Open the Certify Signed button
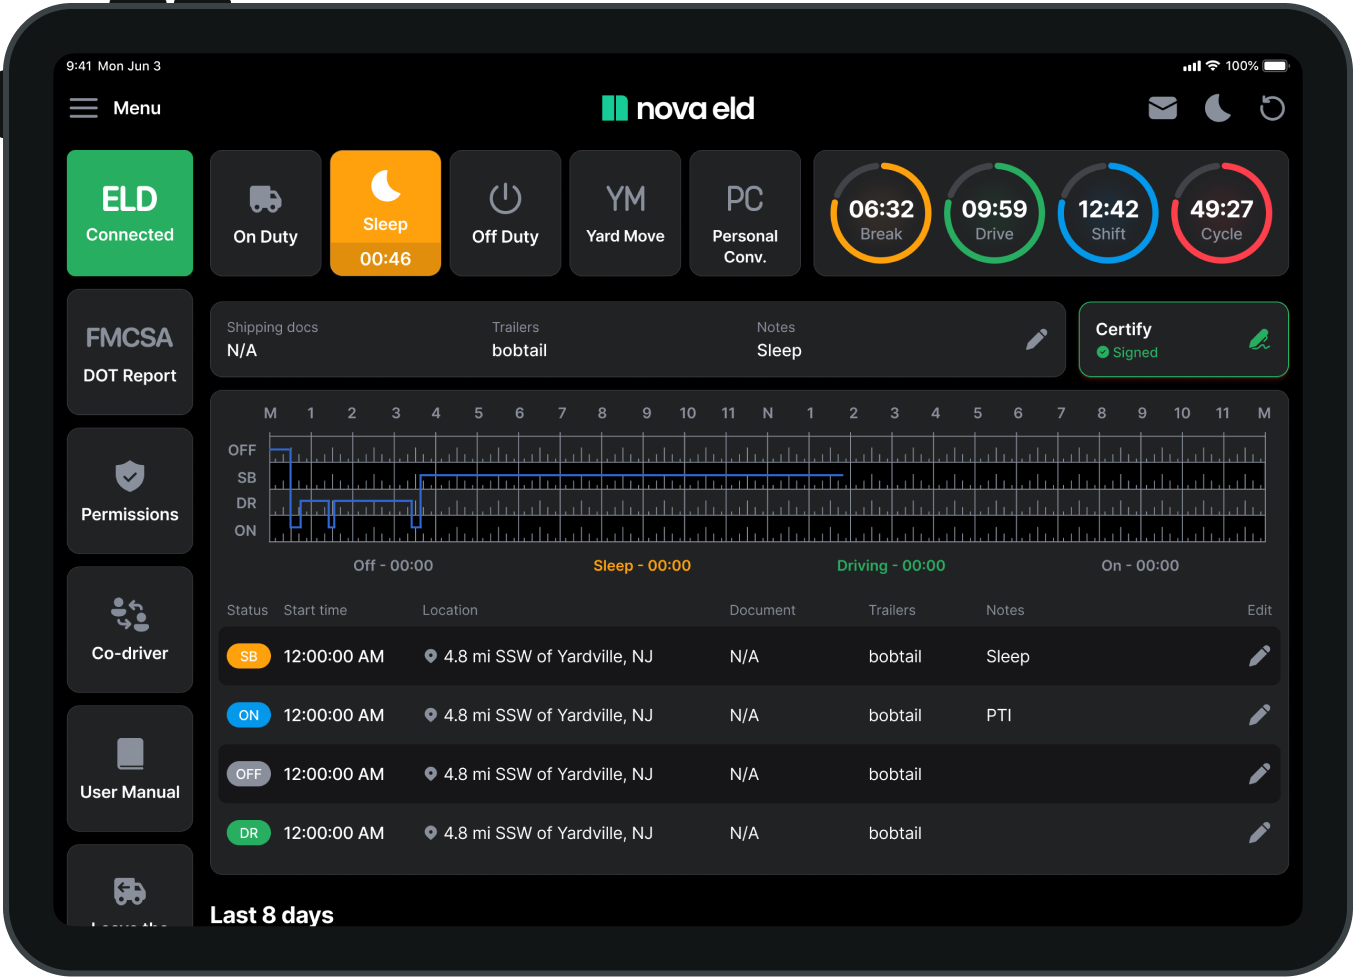The width and height of the screenshot is (1353, 977). pos(1184,340)
